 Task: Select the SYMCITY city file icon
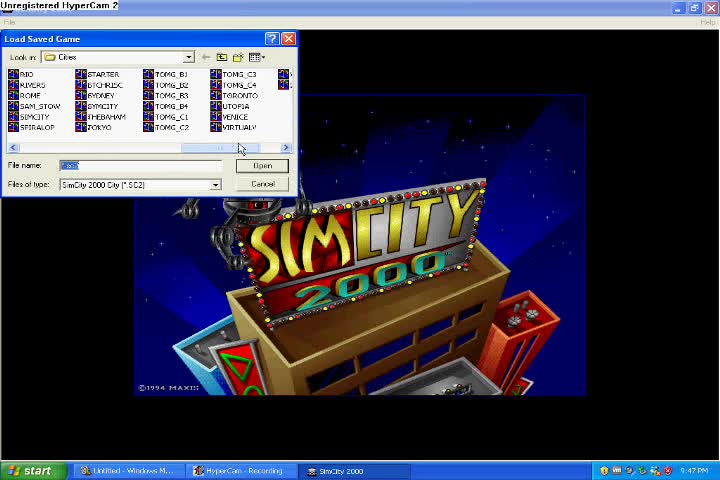pos(81,106)
